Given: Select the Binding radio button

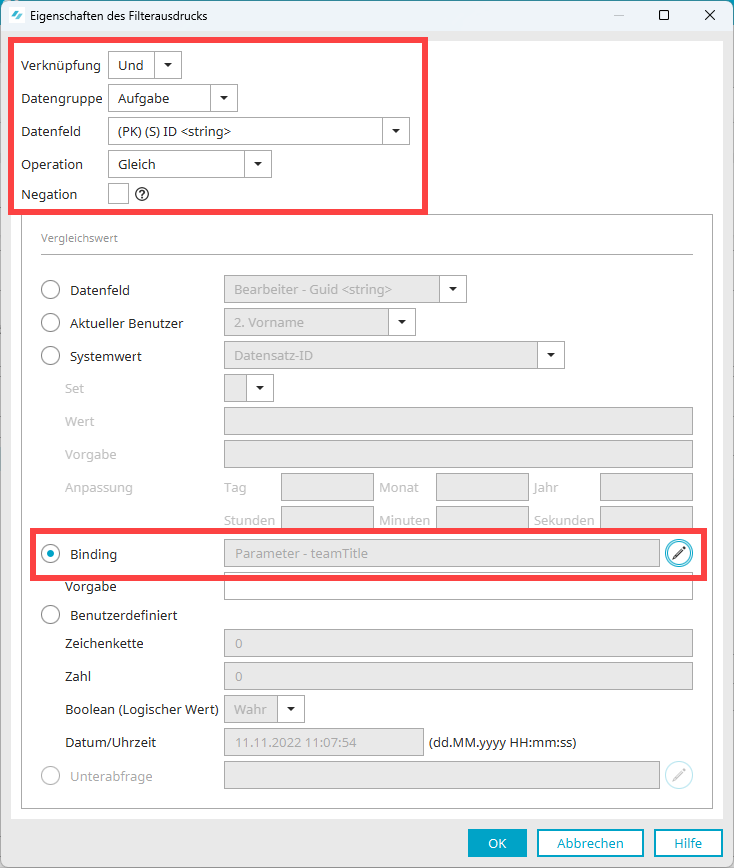Looking at the screenshot, I should (50, 554).
